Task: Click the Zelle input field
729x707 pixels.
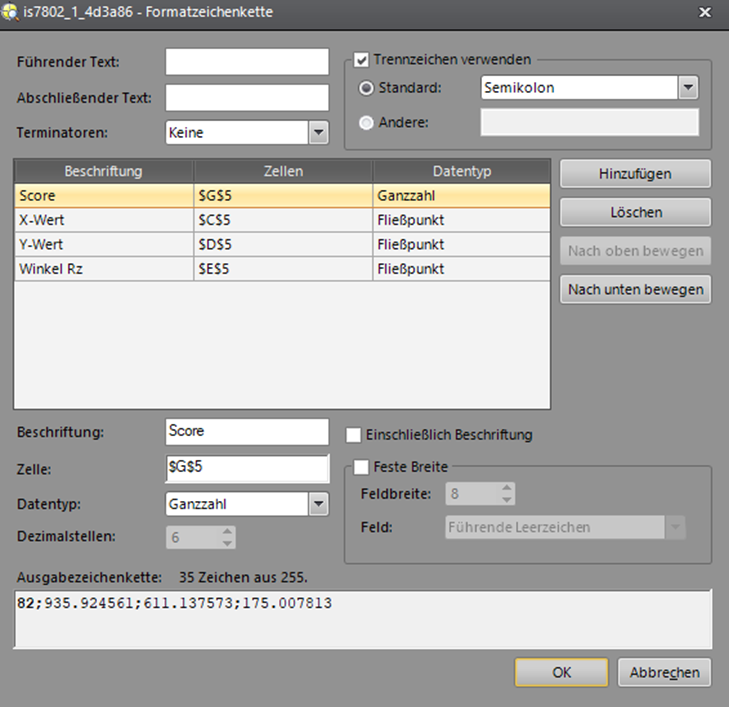Action: point(247,468)
